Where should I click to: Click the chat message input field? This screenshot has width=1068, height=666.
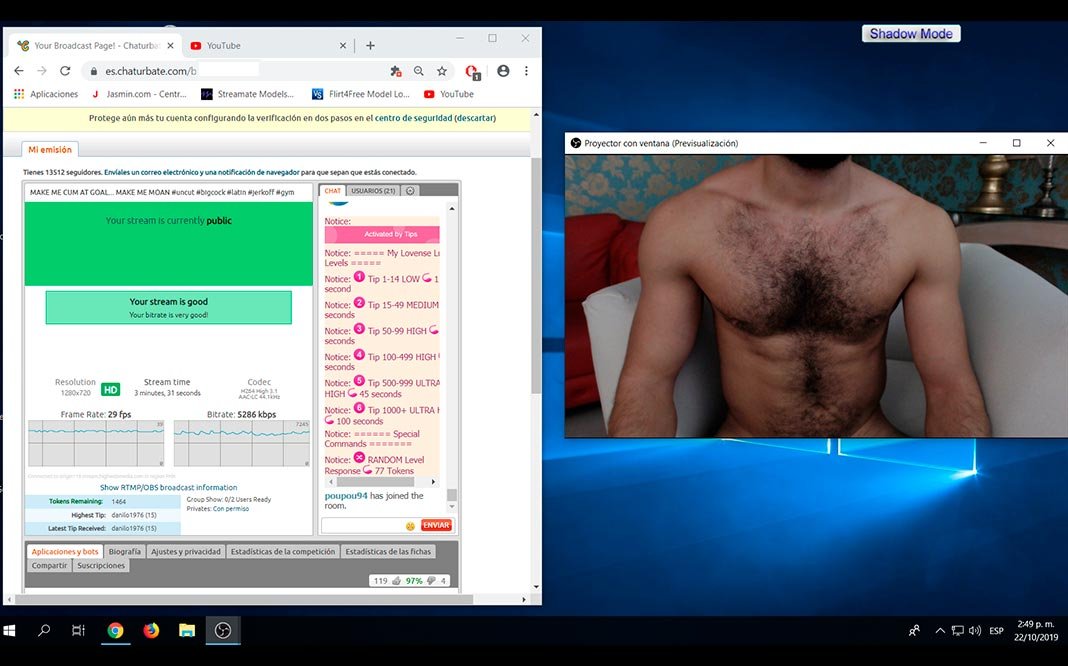pos(362,525)
